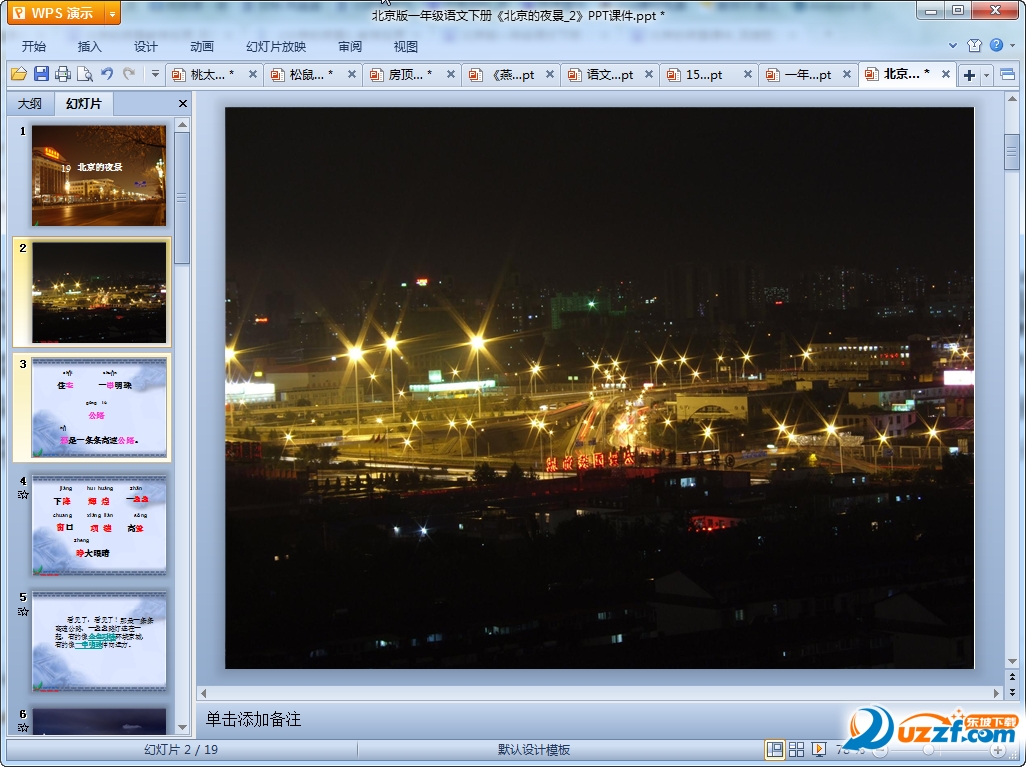Open the 视图 ribbon tab
The image size is (1026, 767).
click(406, 46)
